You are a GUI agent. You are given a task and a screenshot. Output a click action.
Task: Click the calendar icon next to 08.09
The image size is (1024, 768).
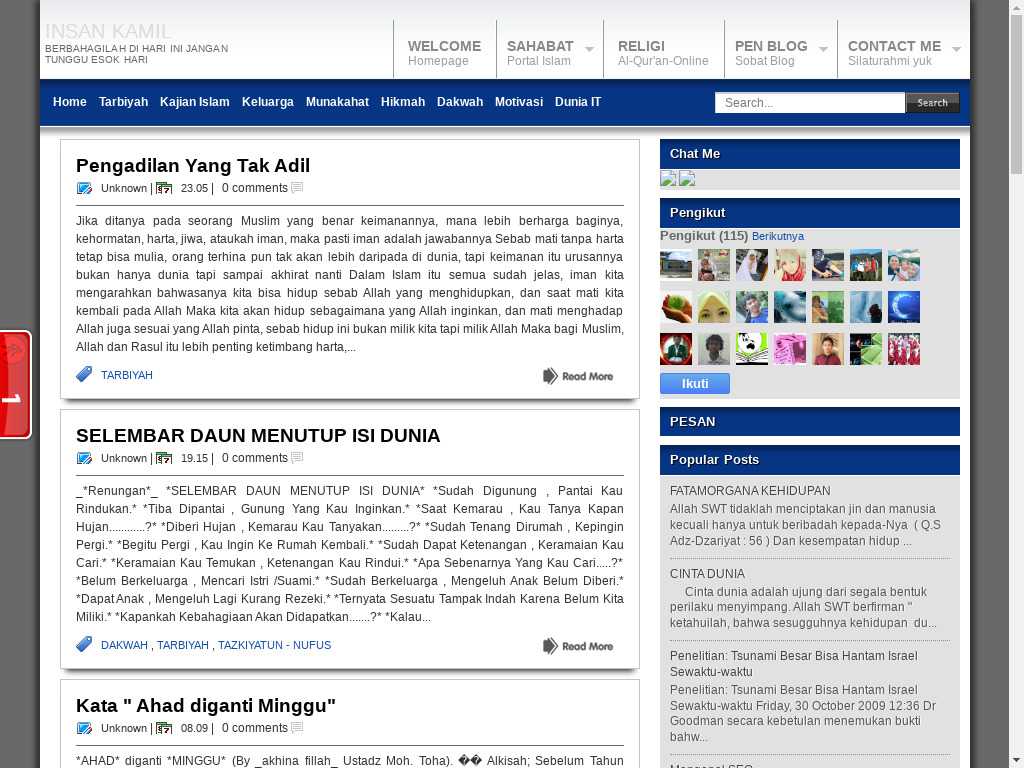(x=164, y=728)
